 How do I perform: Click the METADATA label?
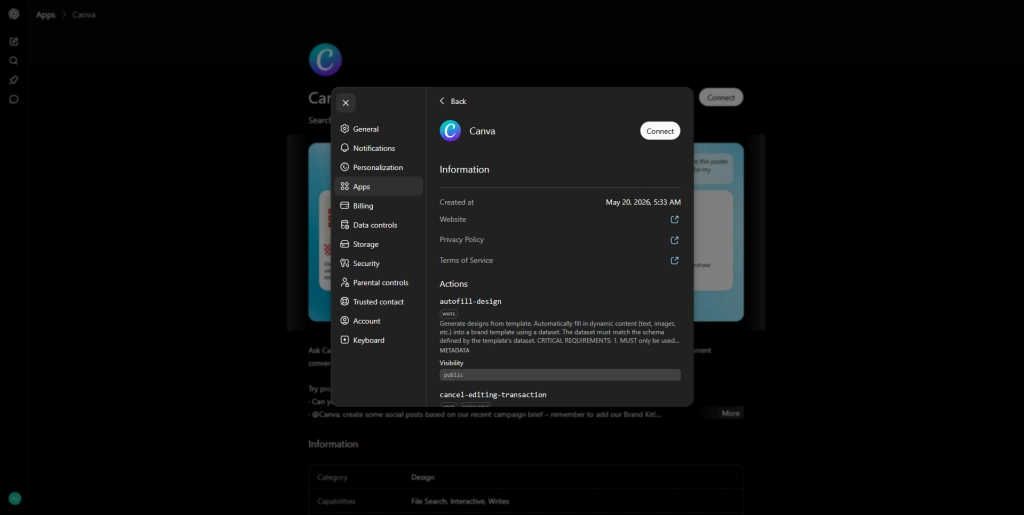tap(454, 351)
